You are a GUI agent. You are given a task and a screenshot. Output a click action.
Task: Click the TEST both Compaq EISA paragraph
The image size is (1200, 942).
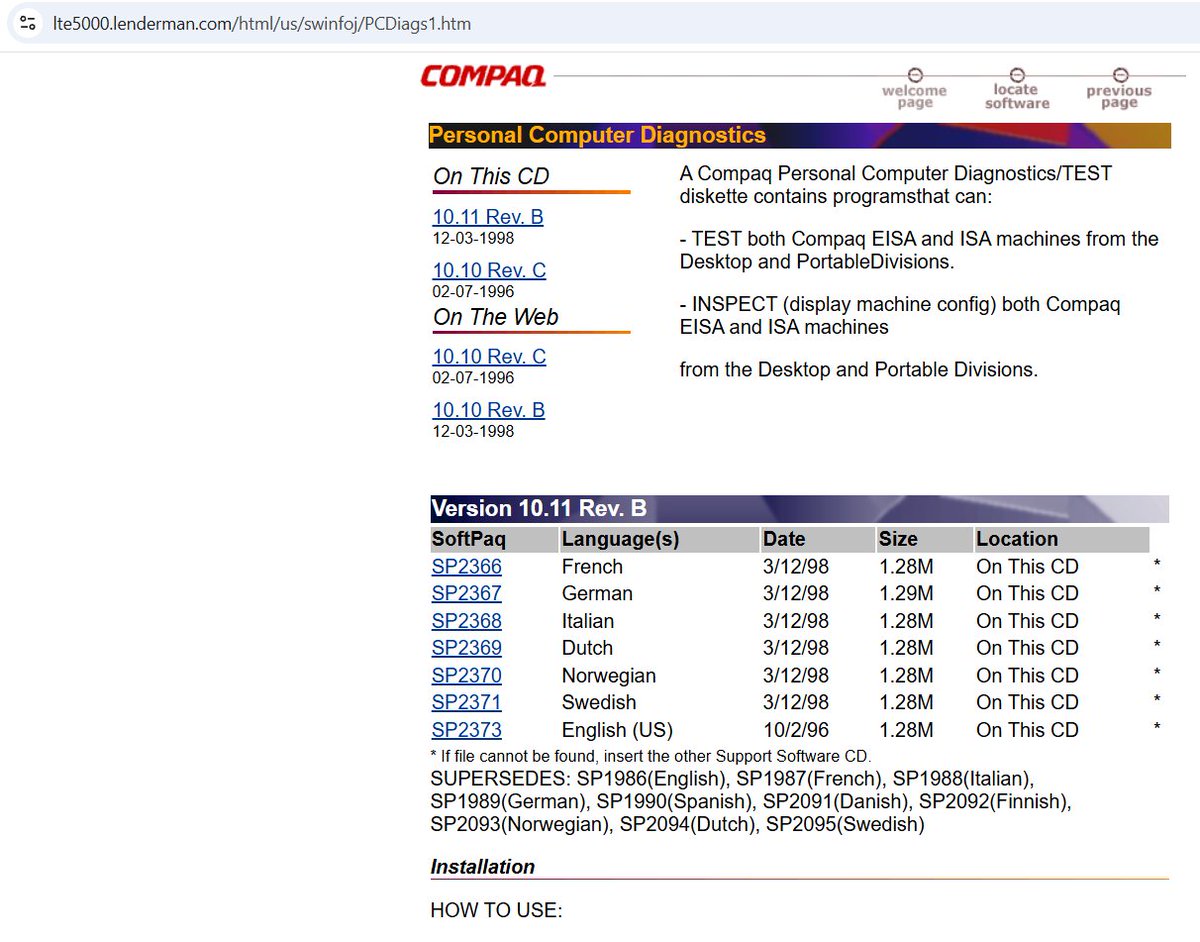click(919, 250)
